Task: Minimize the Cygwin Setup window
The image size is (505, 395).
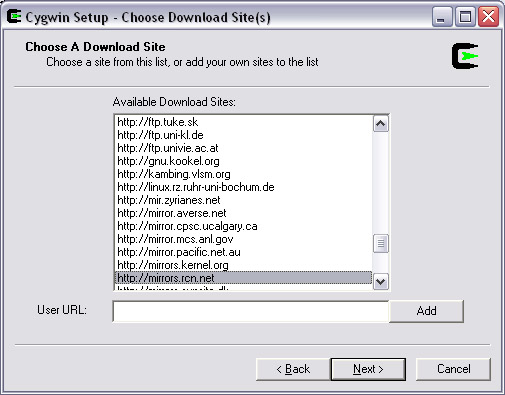Action: 442,17
